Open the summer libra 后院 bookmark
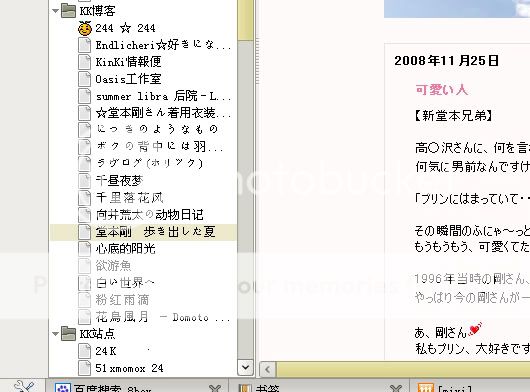The height and width of the screenshot is (392, 530). pyautogui.click(x=163, y=96)
